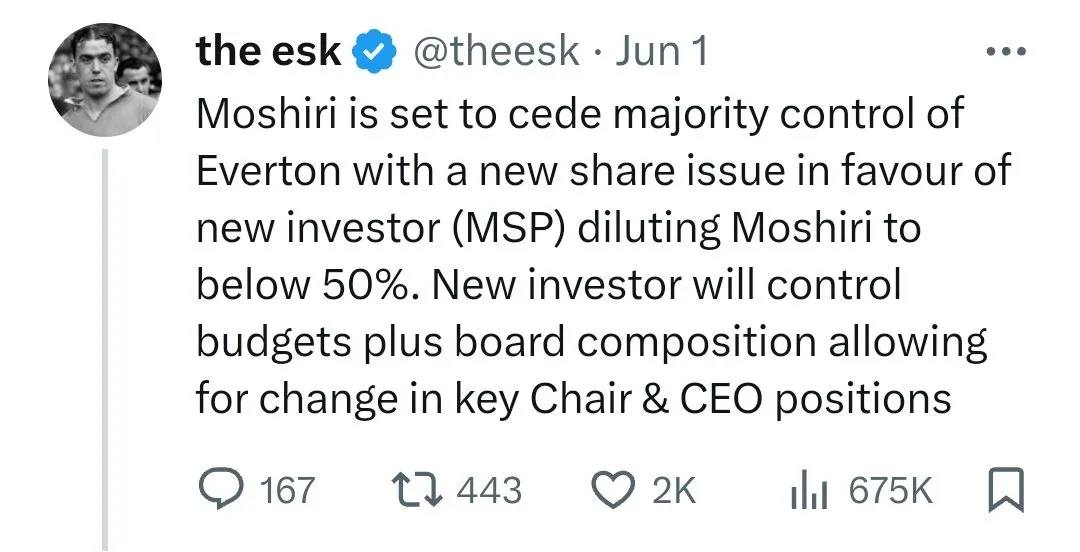Click the 443 retweets count
1080x552 pixels.
[x=488, y=491]
